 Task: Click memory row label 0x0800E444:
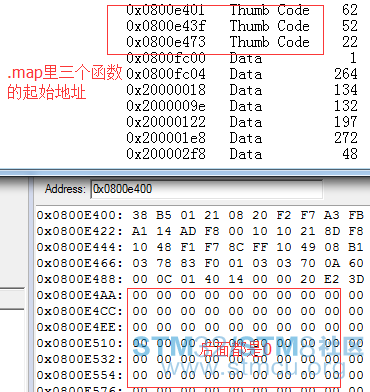click(x=80, y=247)
